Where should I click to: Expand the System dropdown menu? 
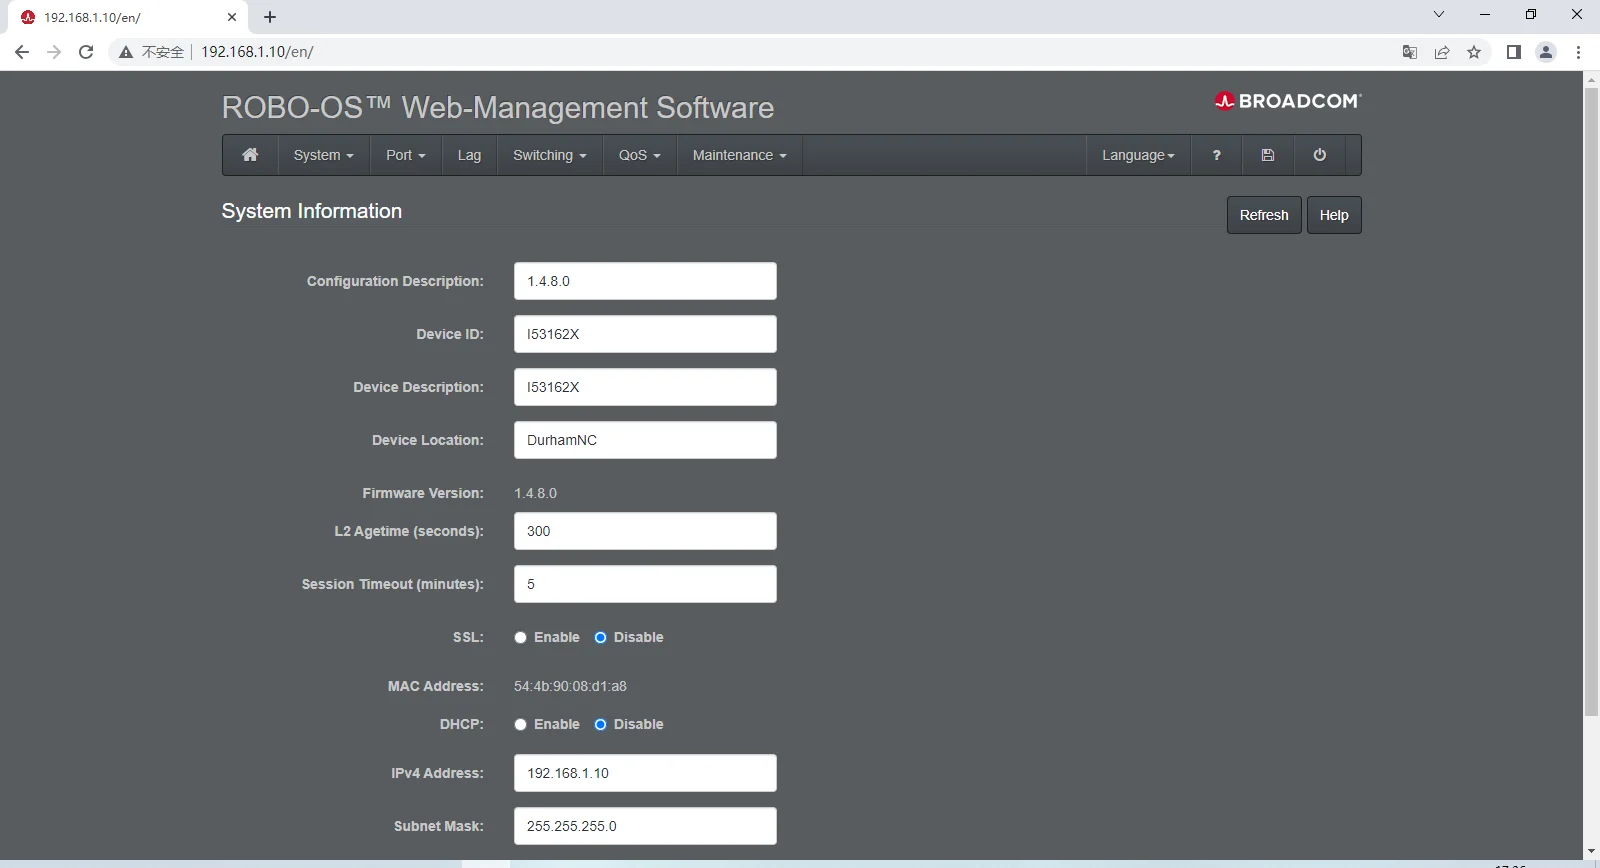(x=324, y=155)
